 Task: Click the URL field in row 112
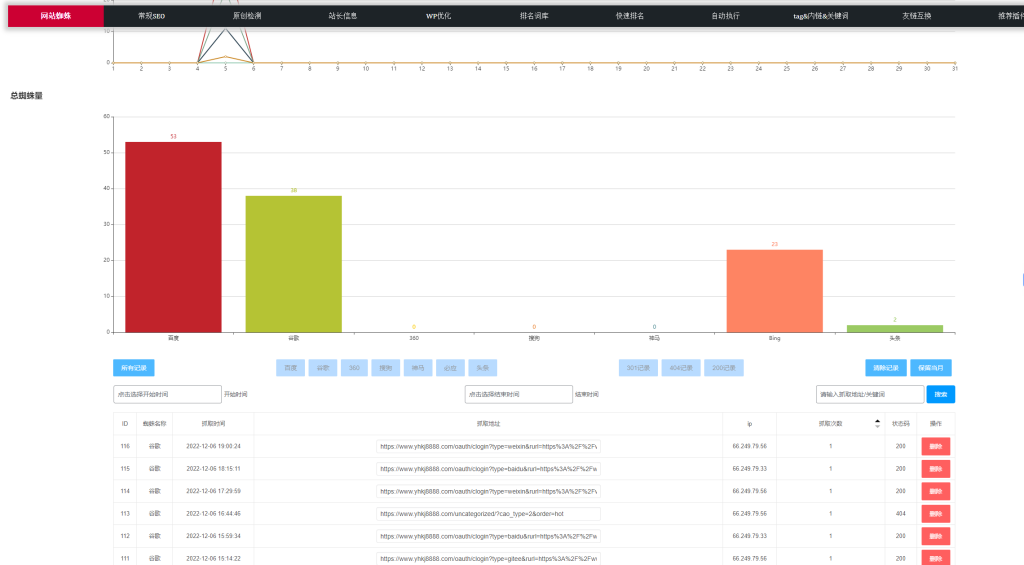488,536
